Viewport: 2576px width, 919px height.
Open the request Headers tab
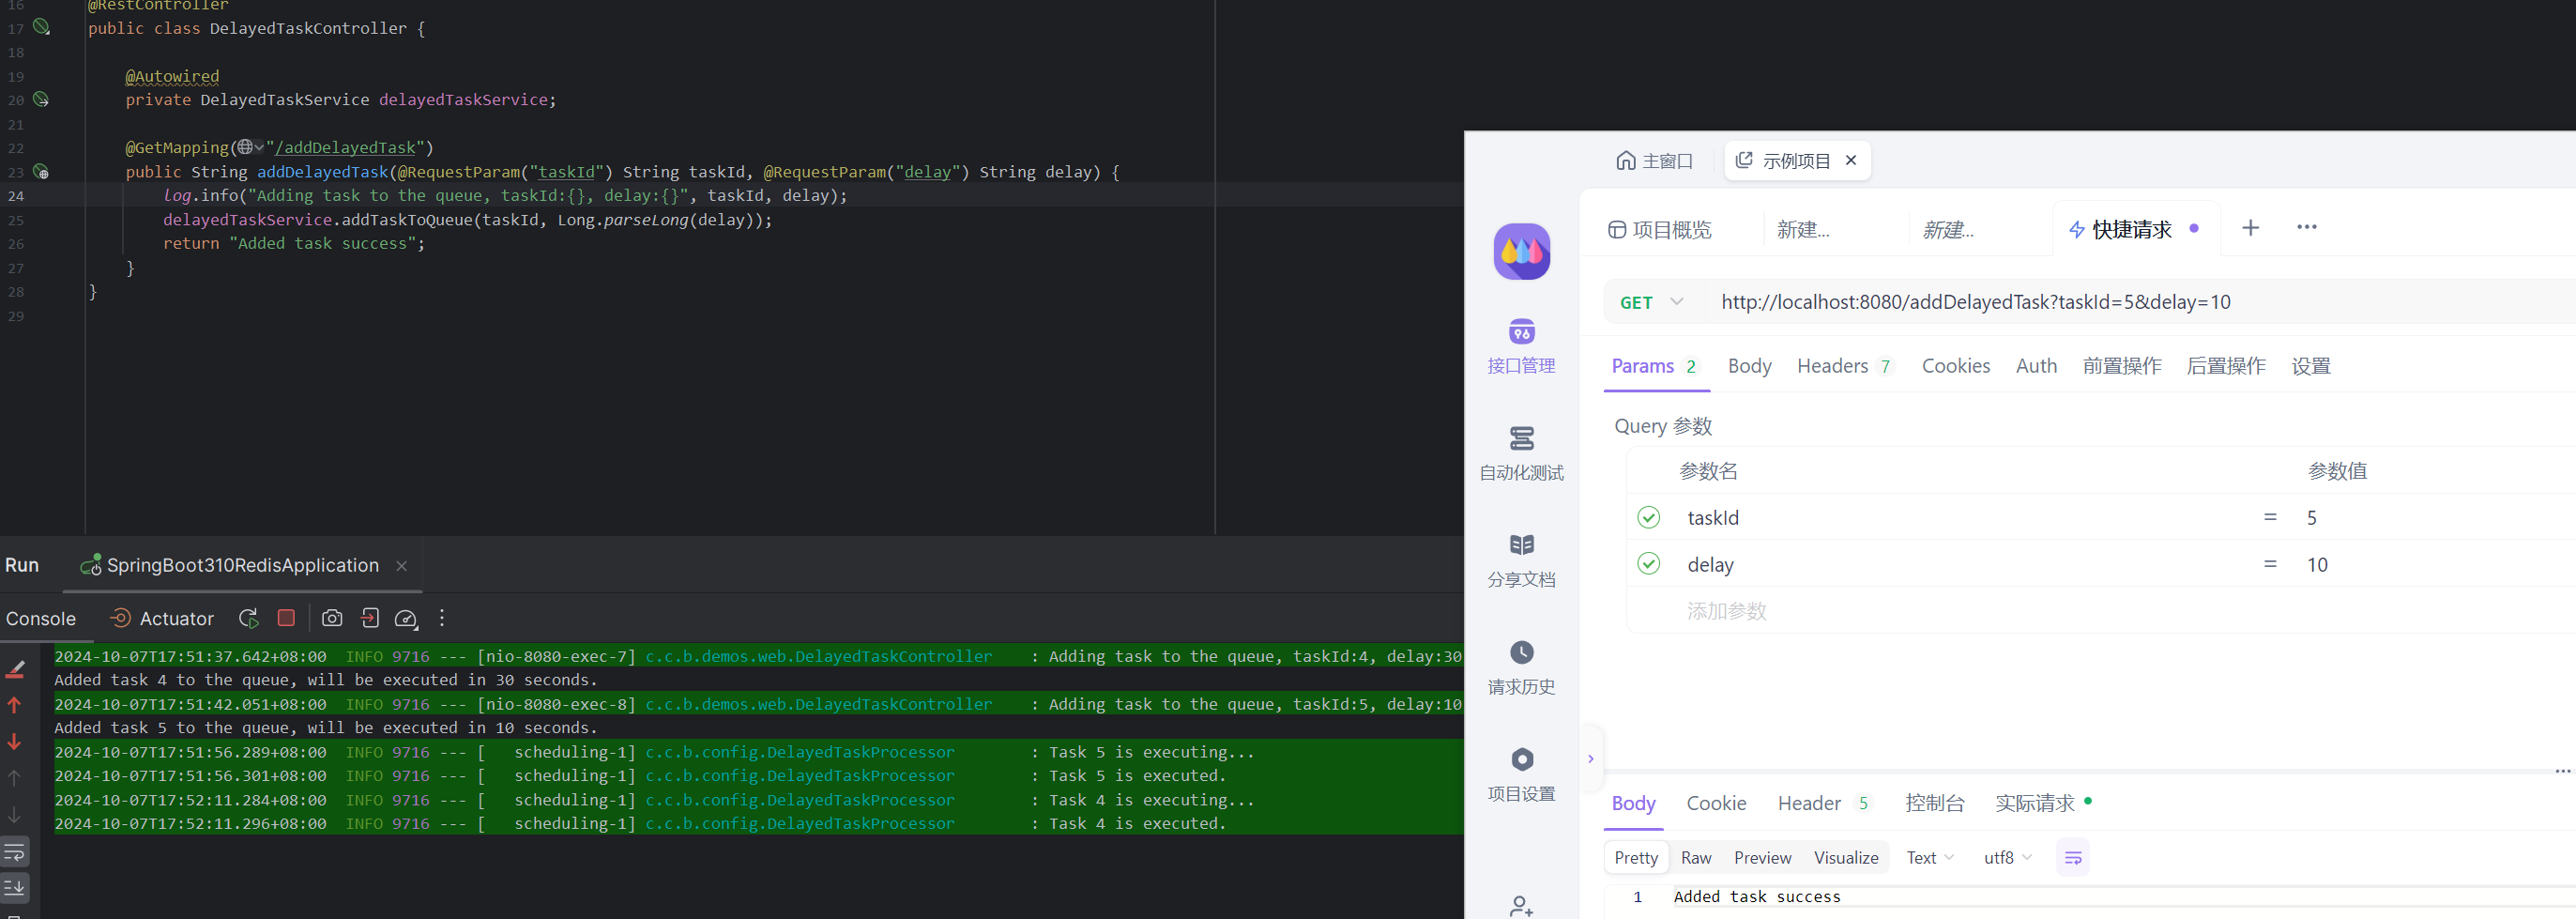tap(1844, 366)
